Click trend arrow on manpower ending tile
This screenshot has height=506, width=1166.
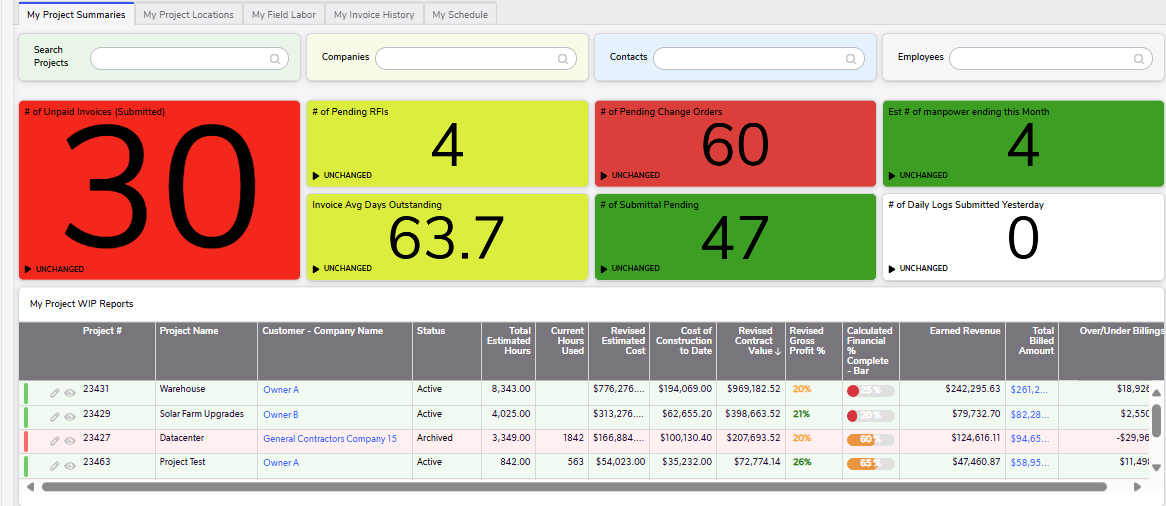[x=892, y=176]
